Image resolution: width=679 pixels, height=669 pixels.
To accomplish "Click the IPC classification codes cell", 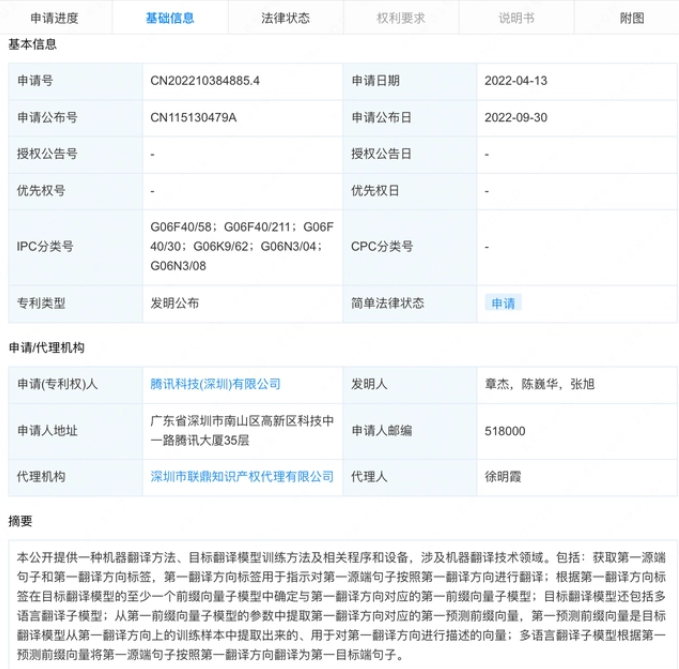I will pyautogui.click(x=242, y=246).
